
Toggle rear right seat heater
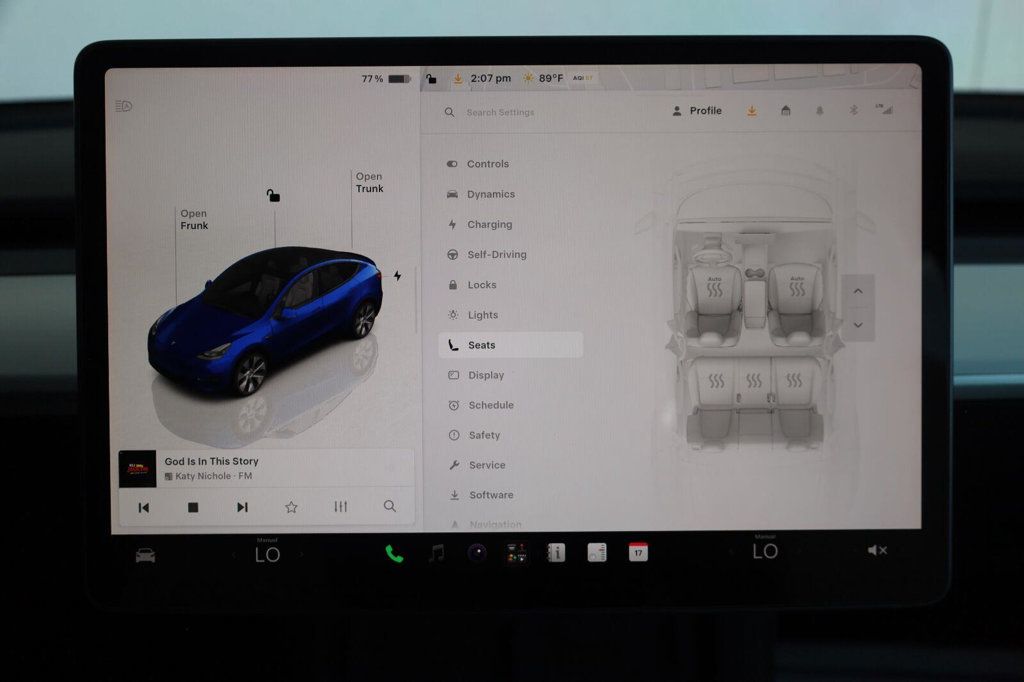pos(793,380)
